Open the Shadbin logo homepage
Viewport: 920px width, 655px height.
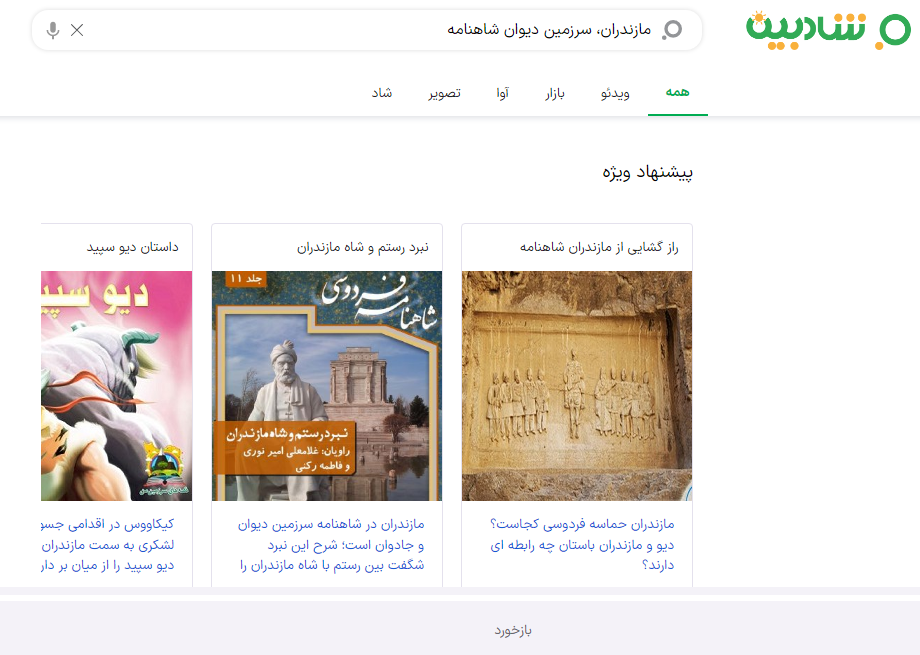click(827, 30)
